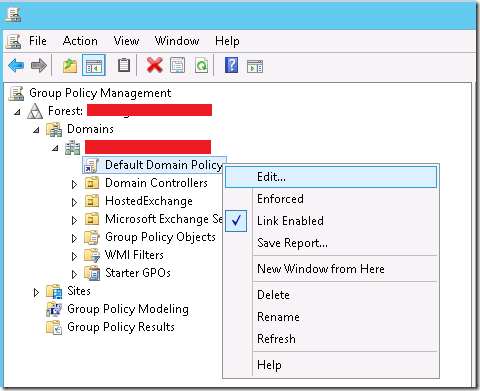The width and height of the screenshot is (480, 391).
Task: Select the Starter GPOs label
Action: tap(138, 273)
